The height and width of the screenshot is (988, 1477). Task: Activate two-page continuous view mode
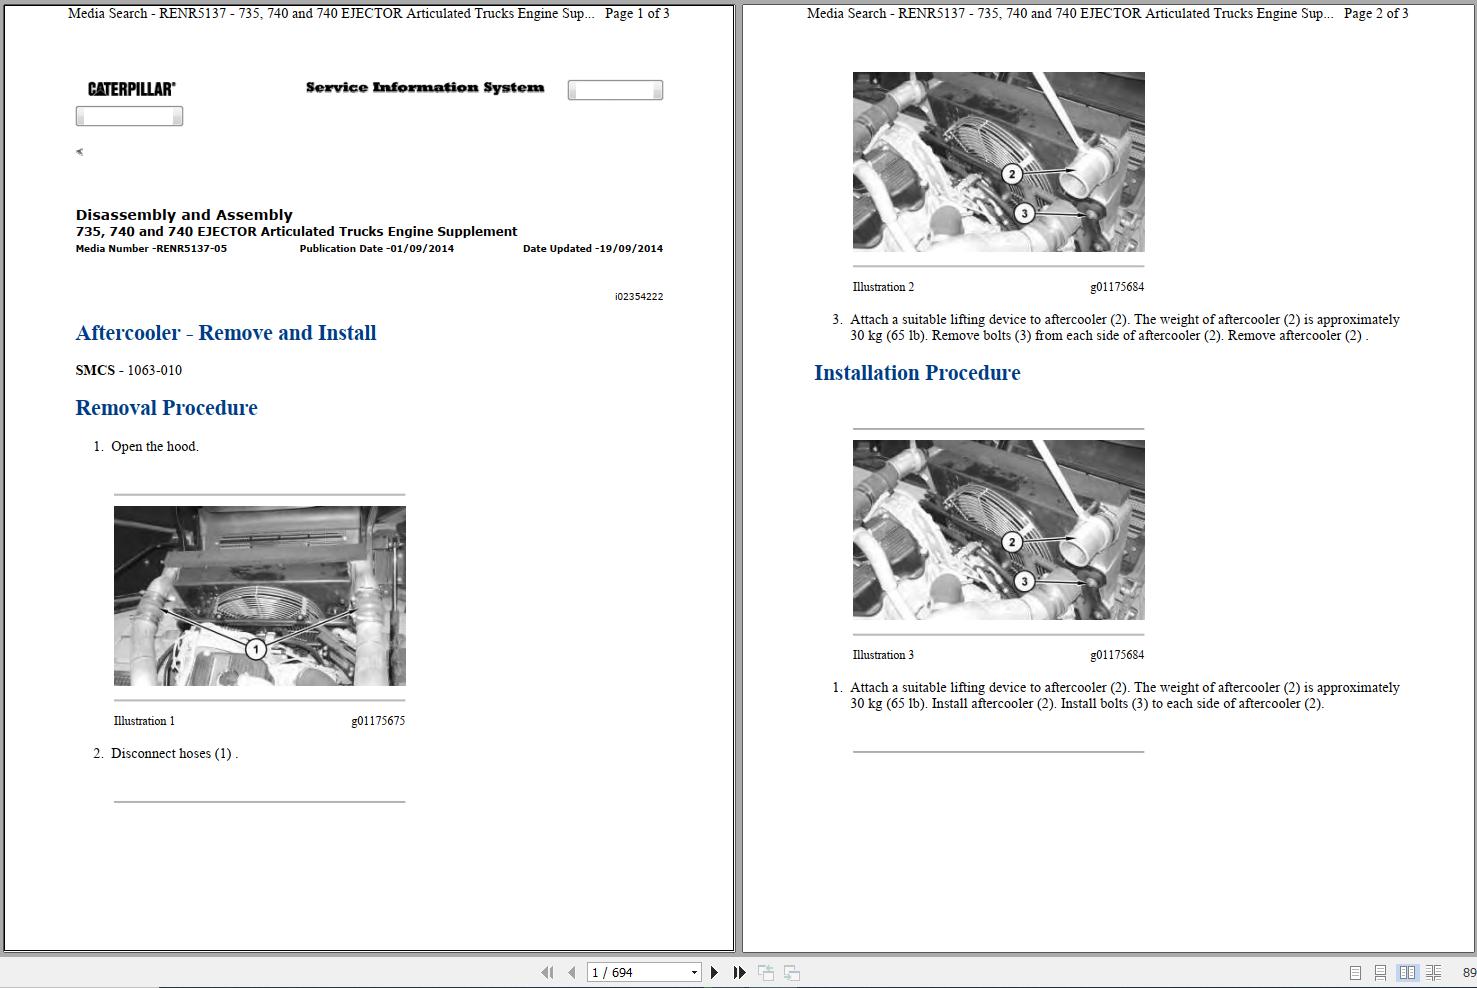coord(1434,971)
